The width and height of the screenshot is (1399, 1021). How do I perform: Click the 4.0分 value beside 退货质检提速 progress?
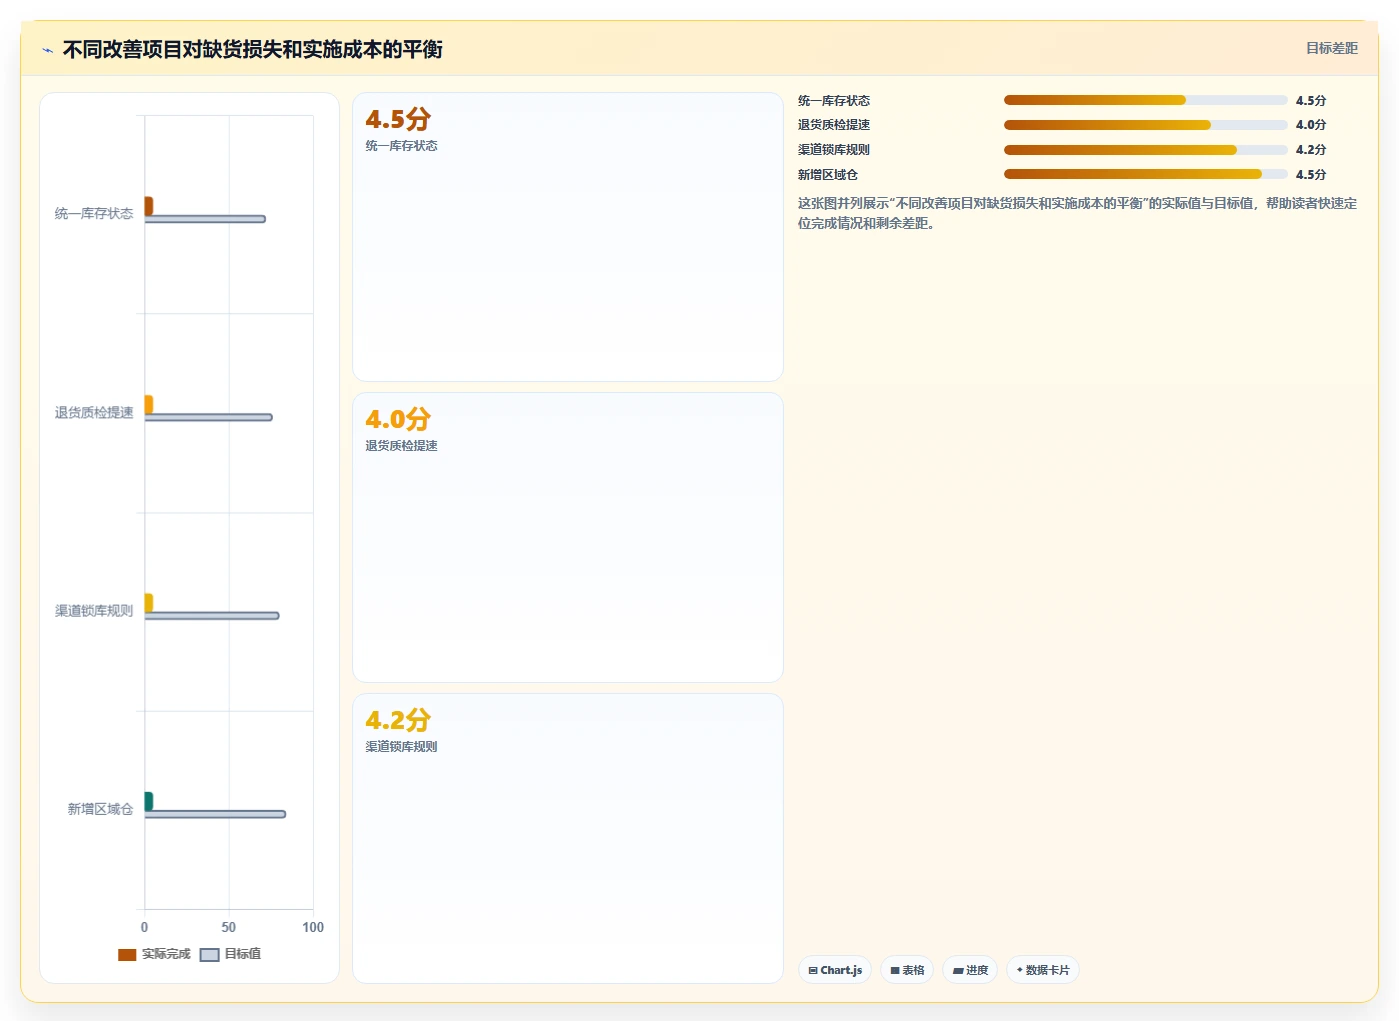1311,125
